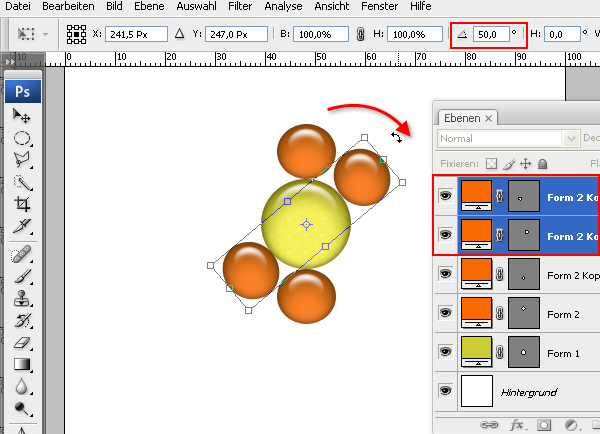Switch to the Ebenen panel tab

coord(460,118)
